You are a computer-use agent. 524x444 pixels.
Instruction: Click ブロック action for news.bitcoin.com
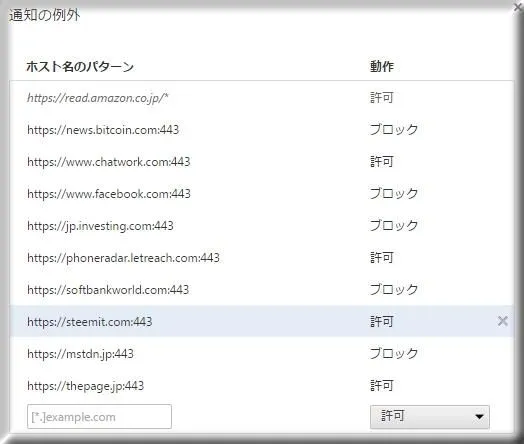394,130
